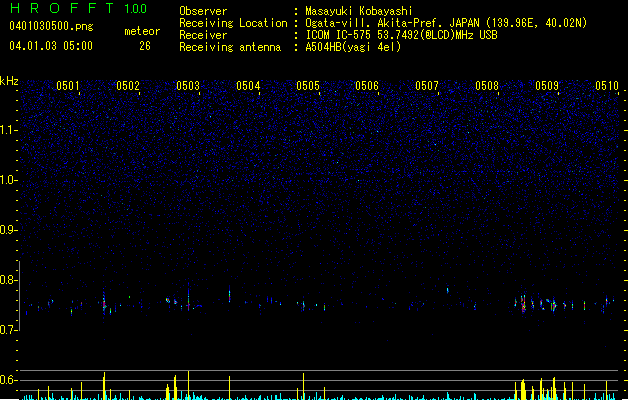Click the 0.8 frequency axis label

pyautogui.click(x=8, y=280)
